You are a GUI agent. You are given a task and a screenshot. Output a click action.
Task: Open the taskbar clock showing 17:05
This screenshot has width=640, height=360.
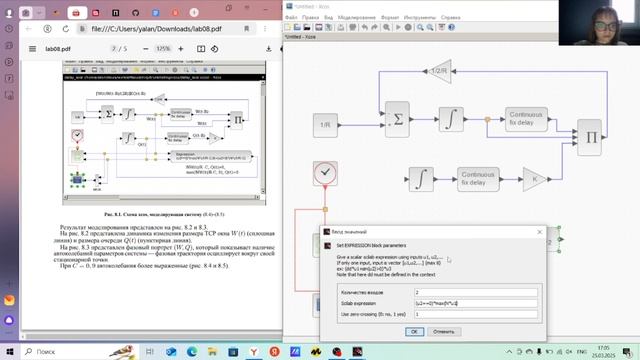pos(603,351)
